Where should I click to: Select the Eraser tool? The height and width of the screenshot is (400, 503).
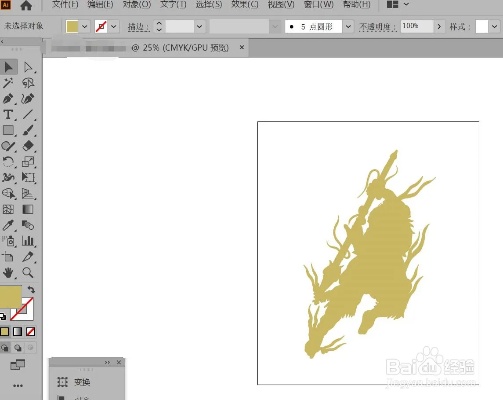[28, 146]
